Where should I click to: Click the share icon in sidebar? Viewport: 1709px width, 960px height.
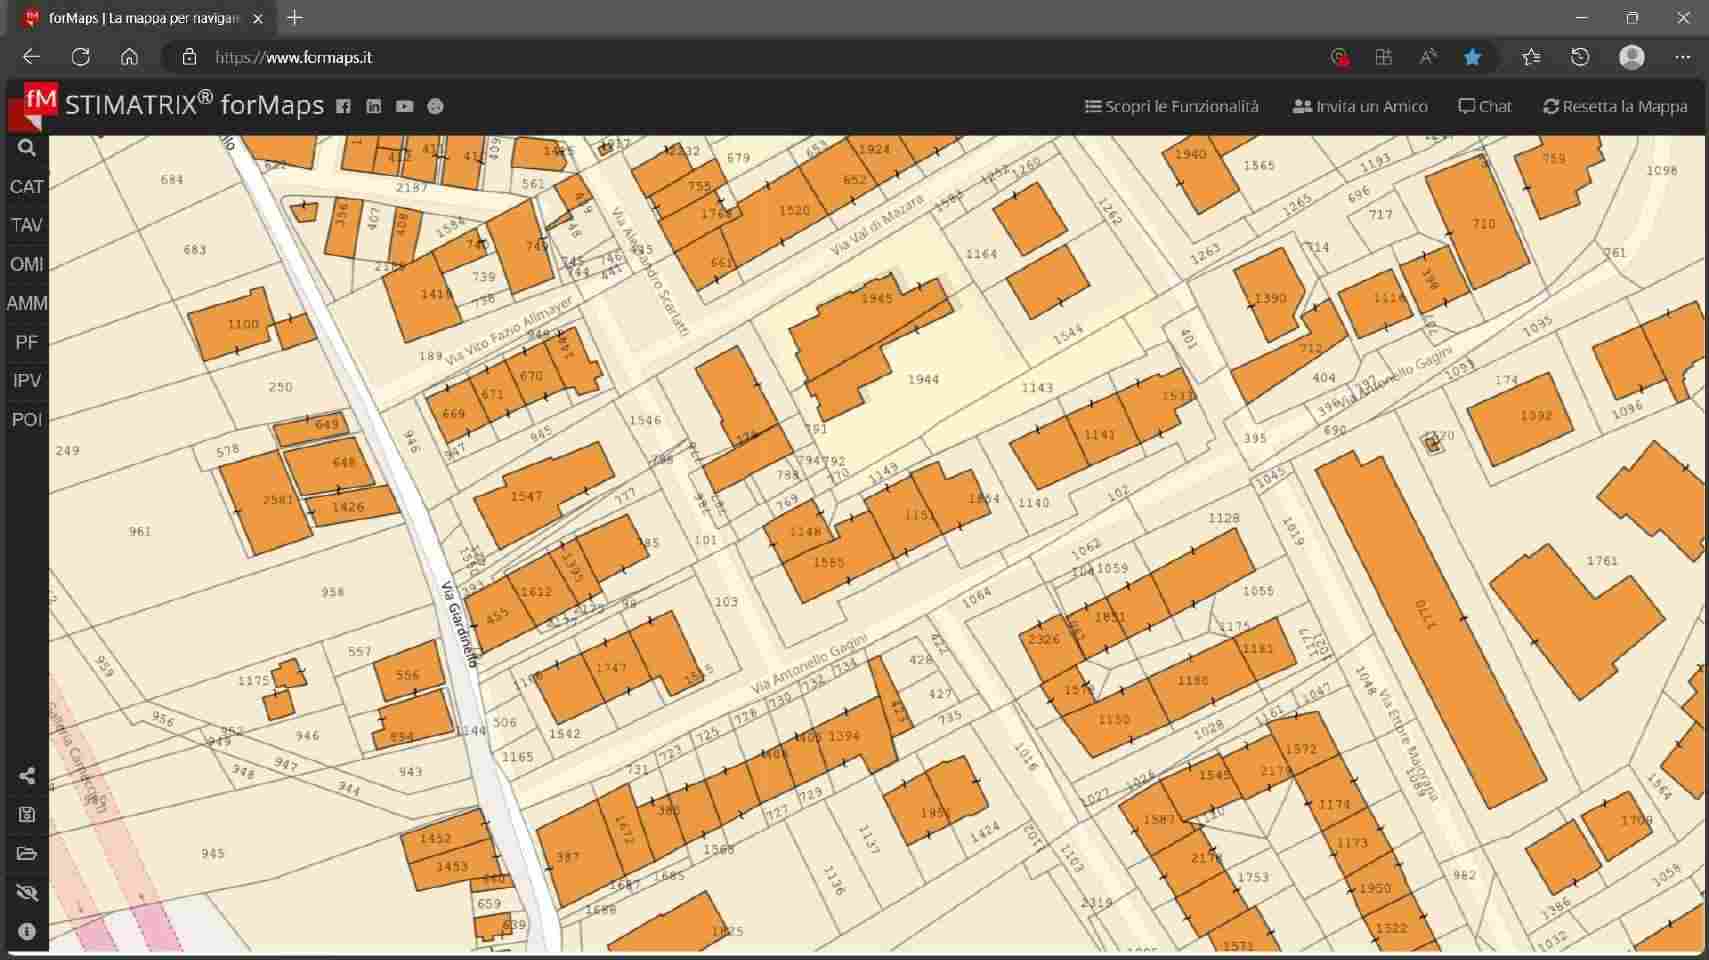coord(27,776)
